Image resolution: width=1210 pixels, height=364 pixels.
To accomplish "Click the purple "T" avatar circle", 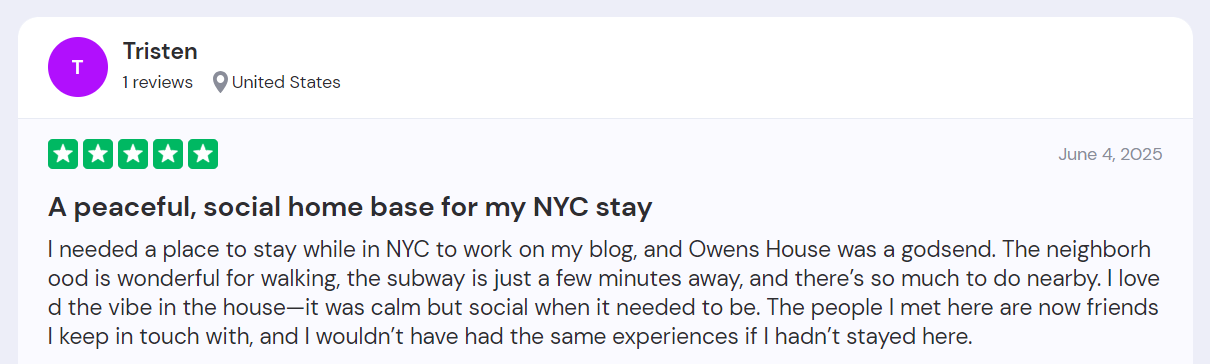I will 77,67.
